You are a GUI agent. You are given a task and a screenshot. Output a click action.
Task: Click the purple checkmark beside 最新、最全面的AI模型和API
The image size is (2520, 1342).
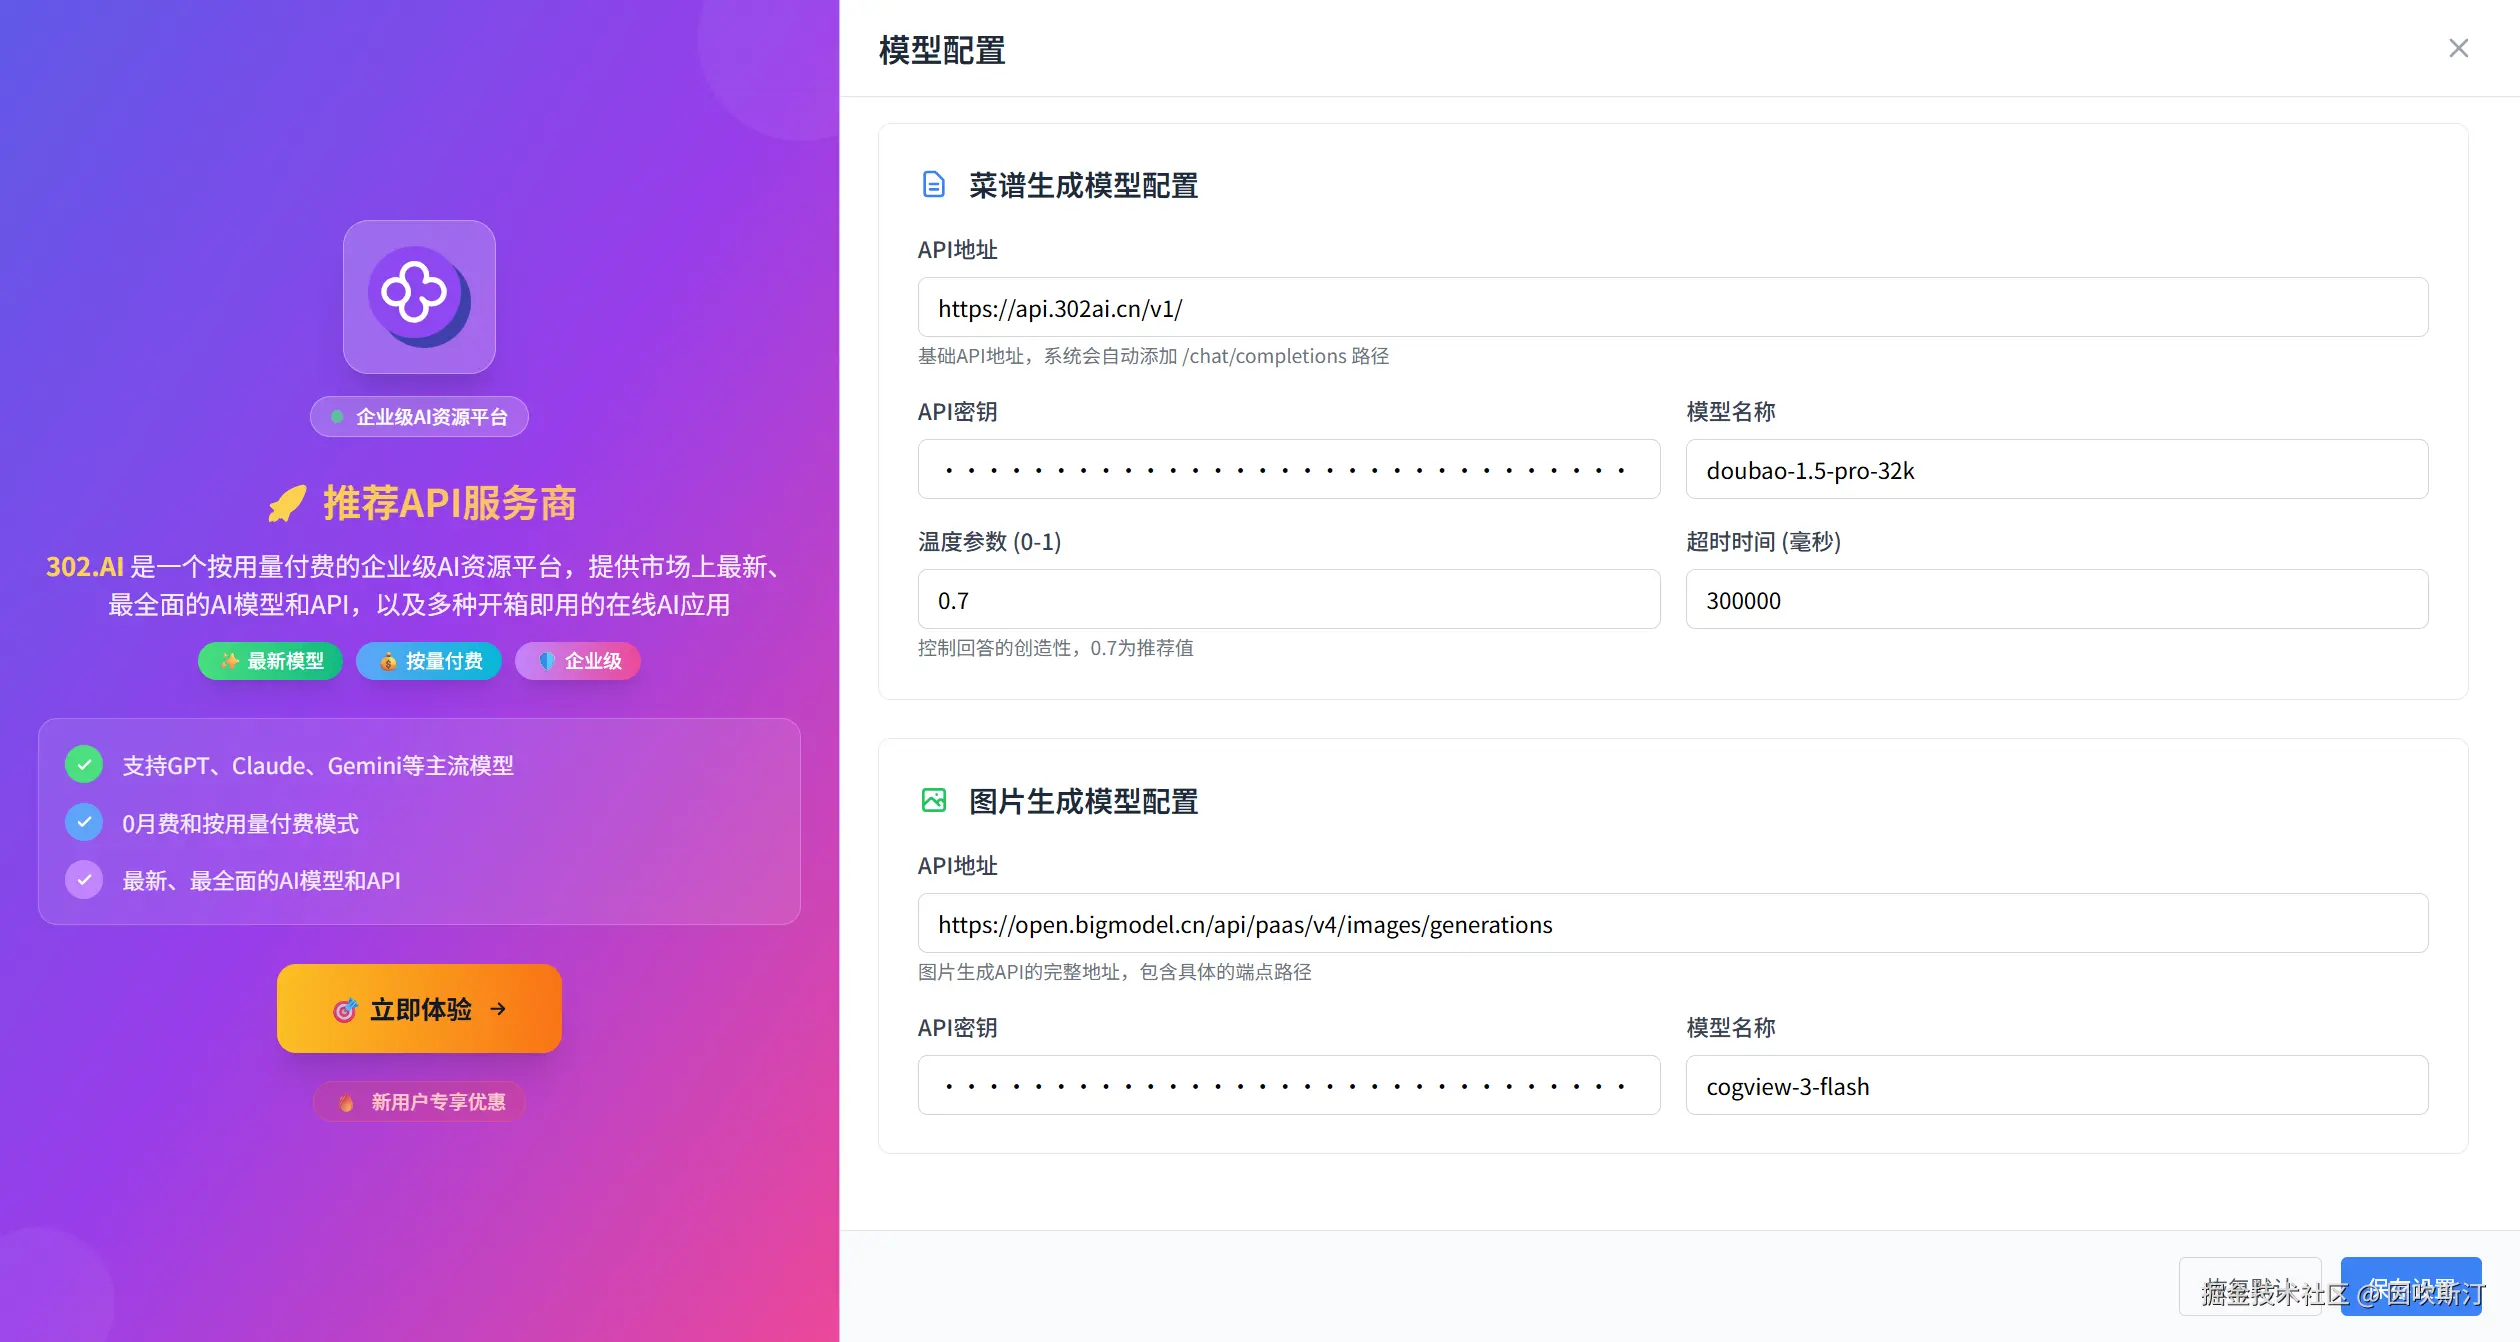(x=84, y=880)
